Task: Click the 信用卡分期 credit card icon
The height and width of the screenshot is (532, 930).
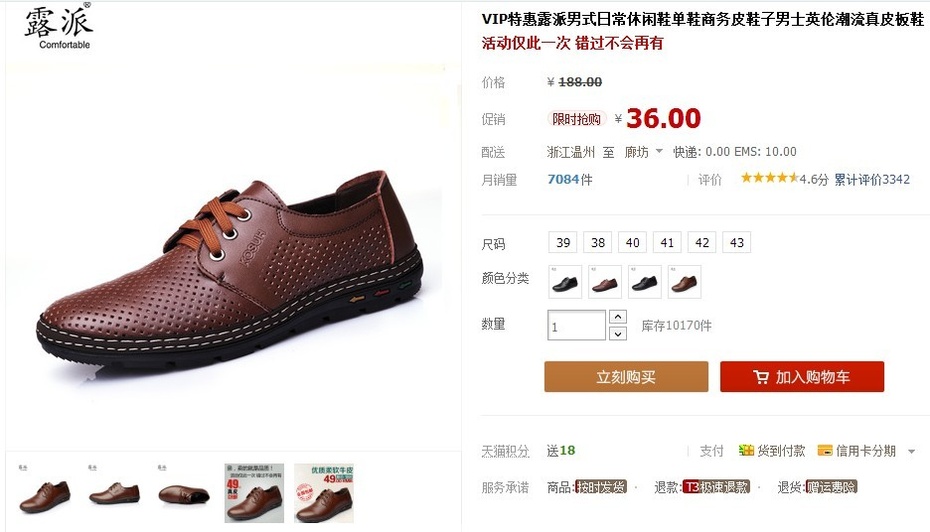Action: [824, 451]
